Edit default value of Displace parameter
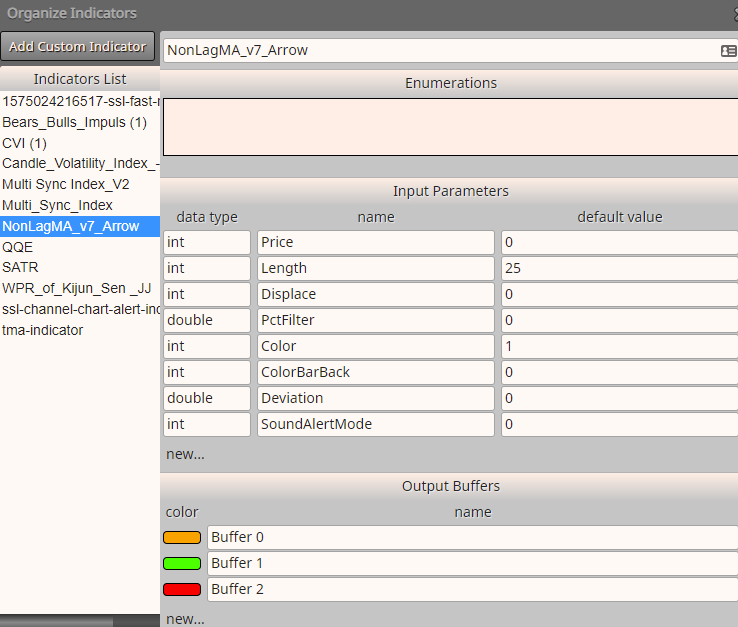 click(619, 294)
